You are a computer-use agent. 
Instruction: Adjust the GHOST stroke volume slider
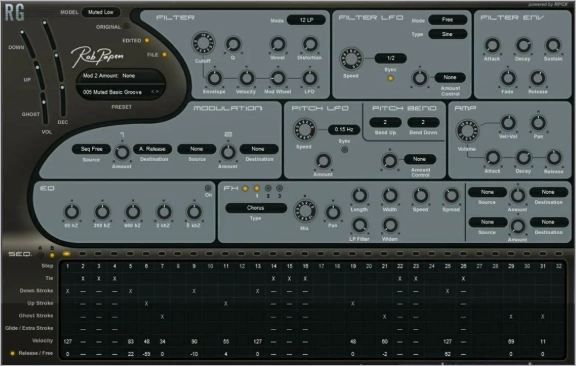(44, 110)
